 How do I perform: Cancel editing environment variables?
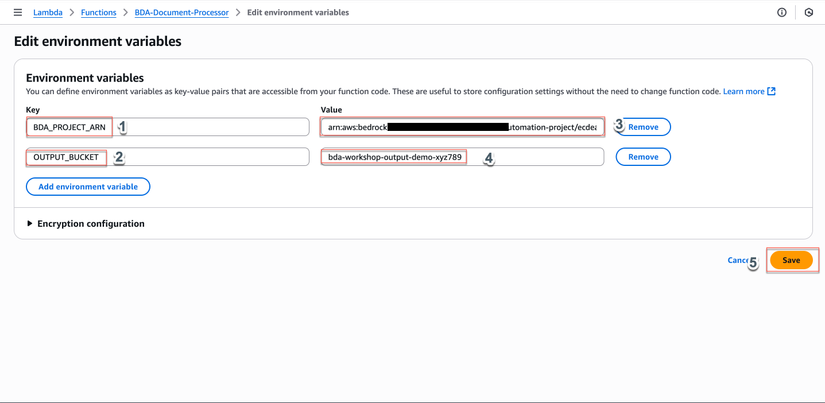737,260
